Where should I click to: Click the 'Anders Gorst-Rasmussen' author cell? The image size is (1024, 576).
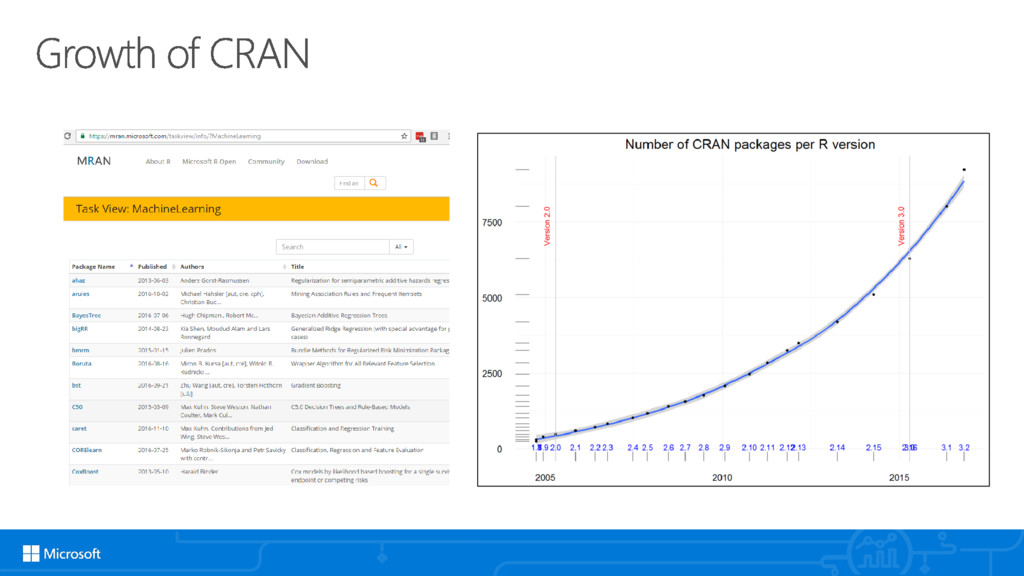215,280
